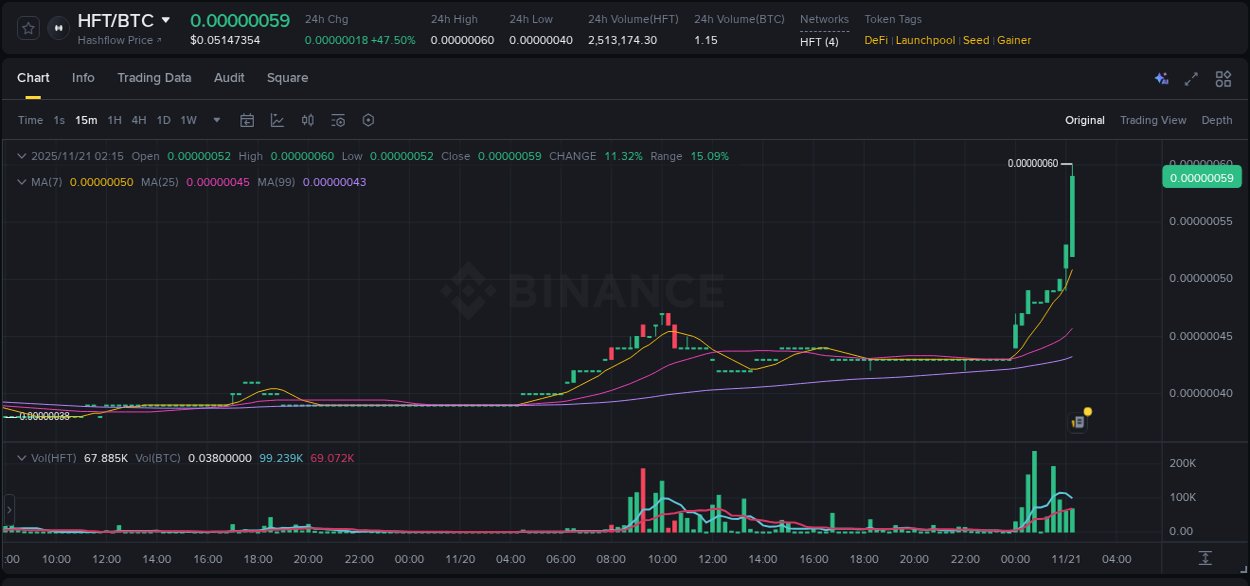Open the widgets grid icon
Image resolution: width=1250 pixels, height=586 pixels.
pyautogui.click(x=1222, y=78)
